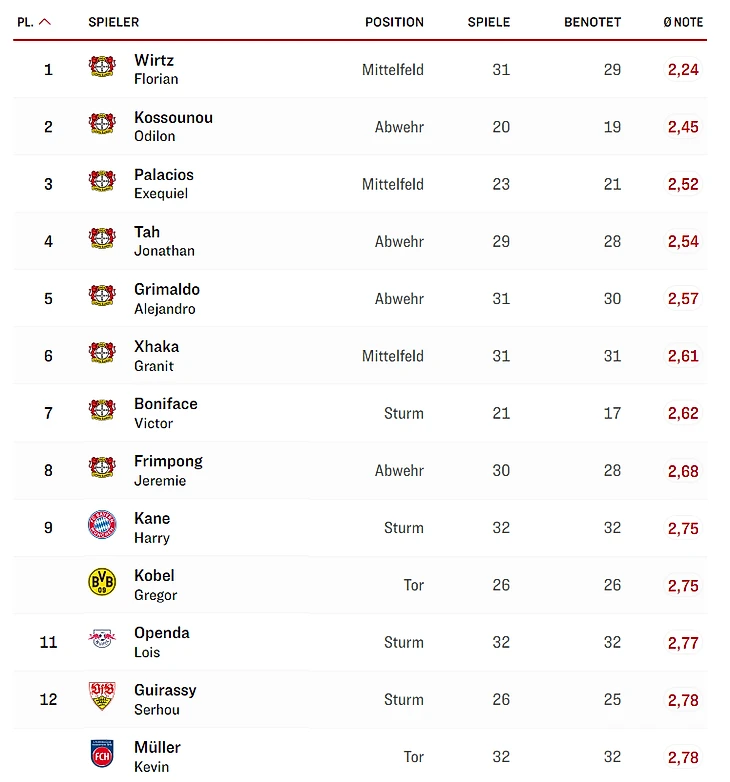Open Harry Kane player link
Image resolution: width=730 pixels, height=782 pixels.
(152, 527)
